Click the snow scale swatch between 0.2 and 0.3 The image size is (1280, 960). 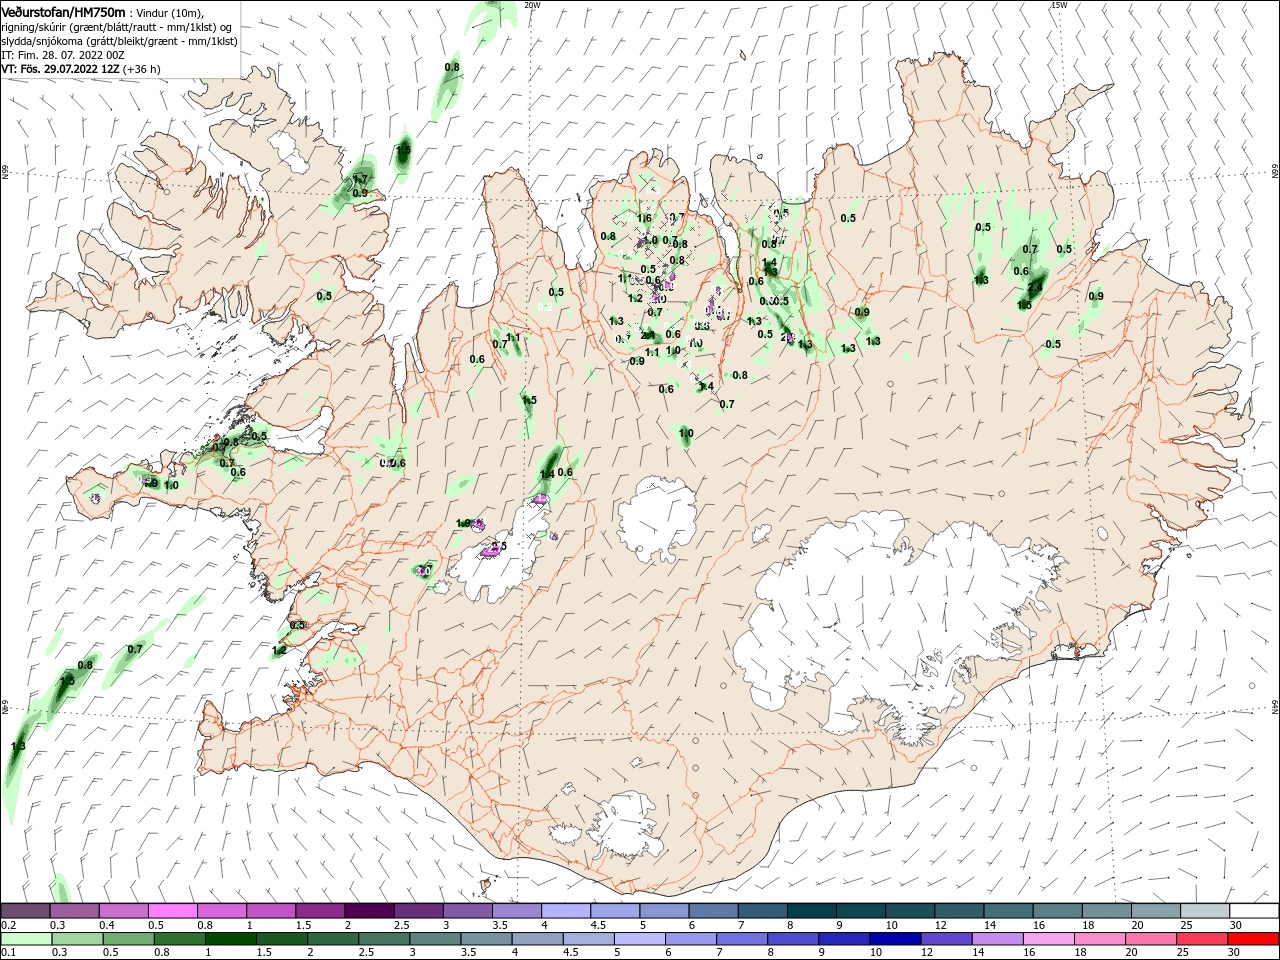pyautogui.click(x=25, y=911)
